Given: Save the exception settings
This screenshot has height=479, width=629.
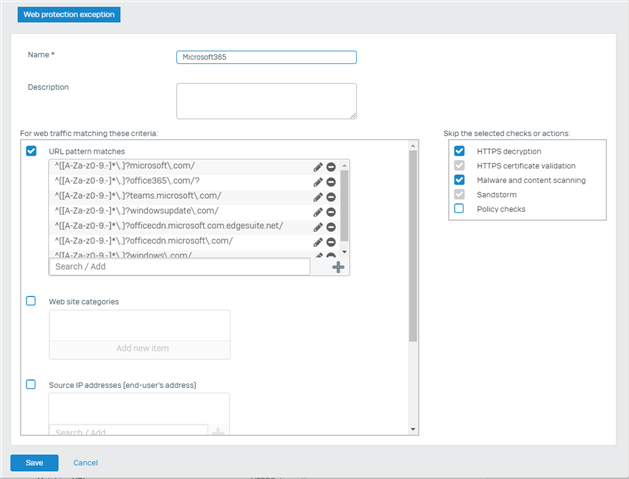Looking at the screenshot, I should [x=34, y=463].
